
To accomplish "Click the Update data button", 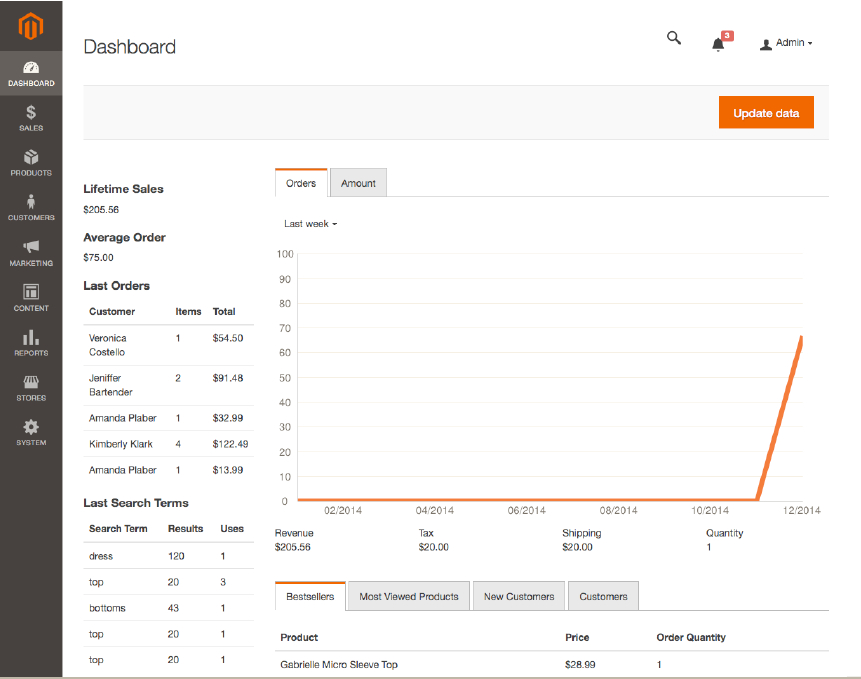I will coord(766,113).
